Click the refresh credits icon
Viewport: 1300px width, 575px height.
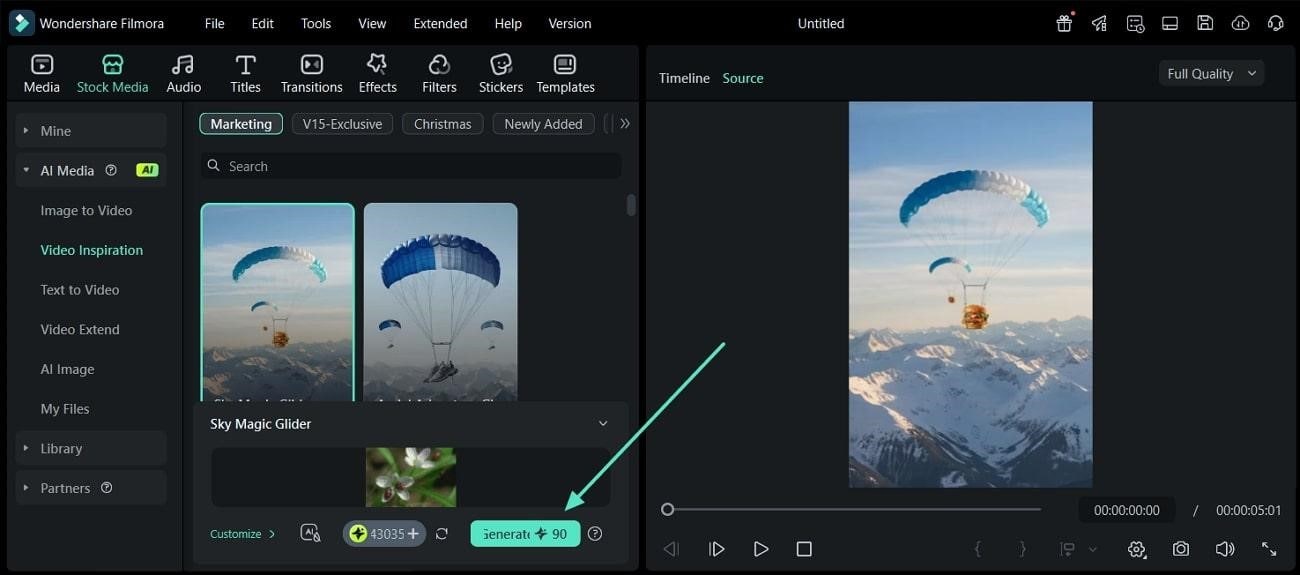pos(441,534)
